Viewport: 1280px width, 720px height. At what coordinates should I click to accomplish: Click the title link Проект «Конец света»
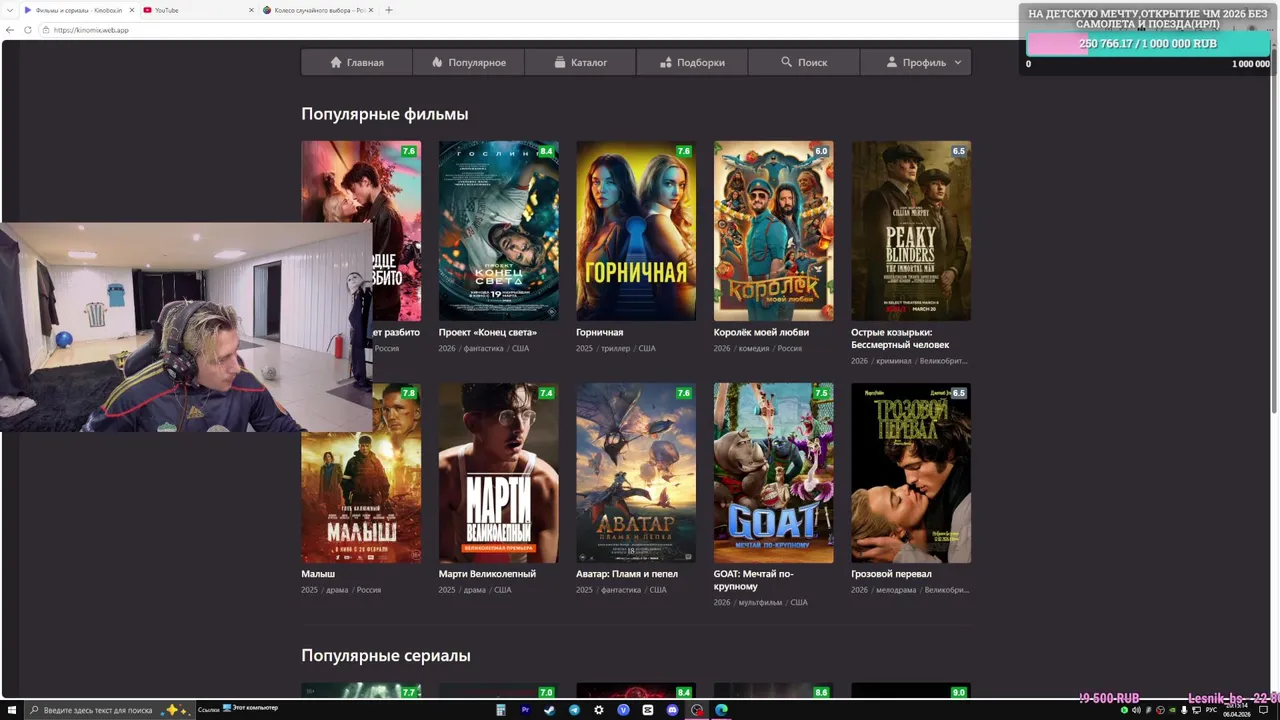(488, 332)
